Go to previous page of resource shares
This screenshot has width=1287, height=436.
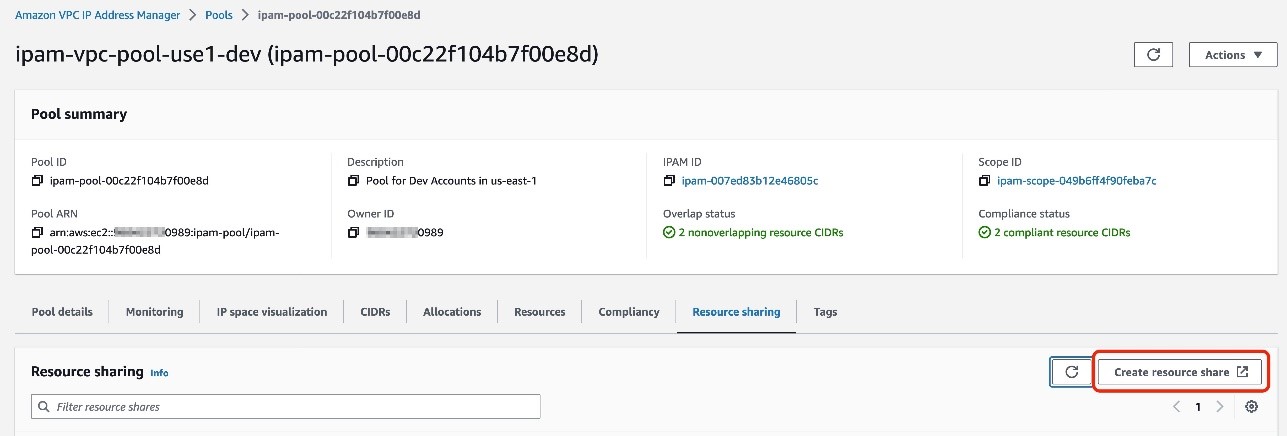click(x=1176, y=407)
